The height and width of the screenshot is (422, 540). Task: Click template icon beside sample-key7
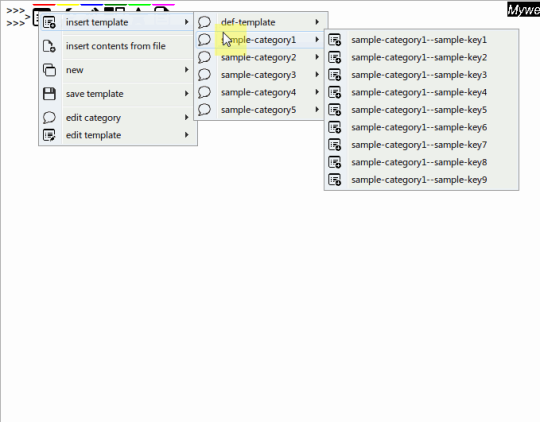pyautogui.click(x=334, y=145)
